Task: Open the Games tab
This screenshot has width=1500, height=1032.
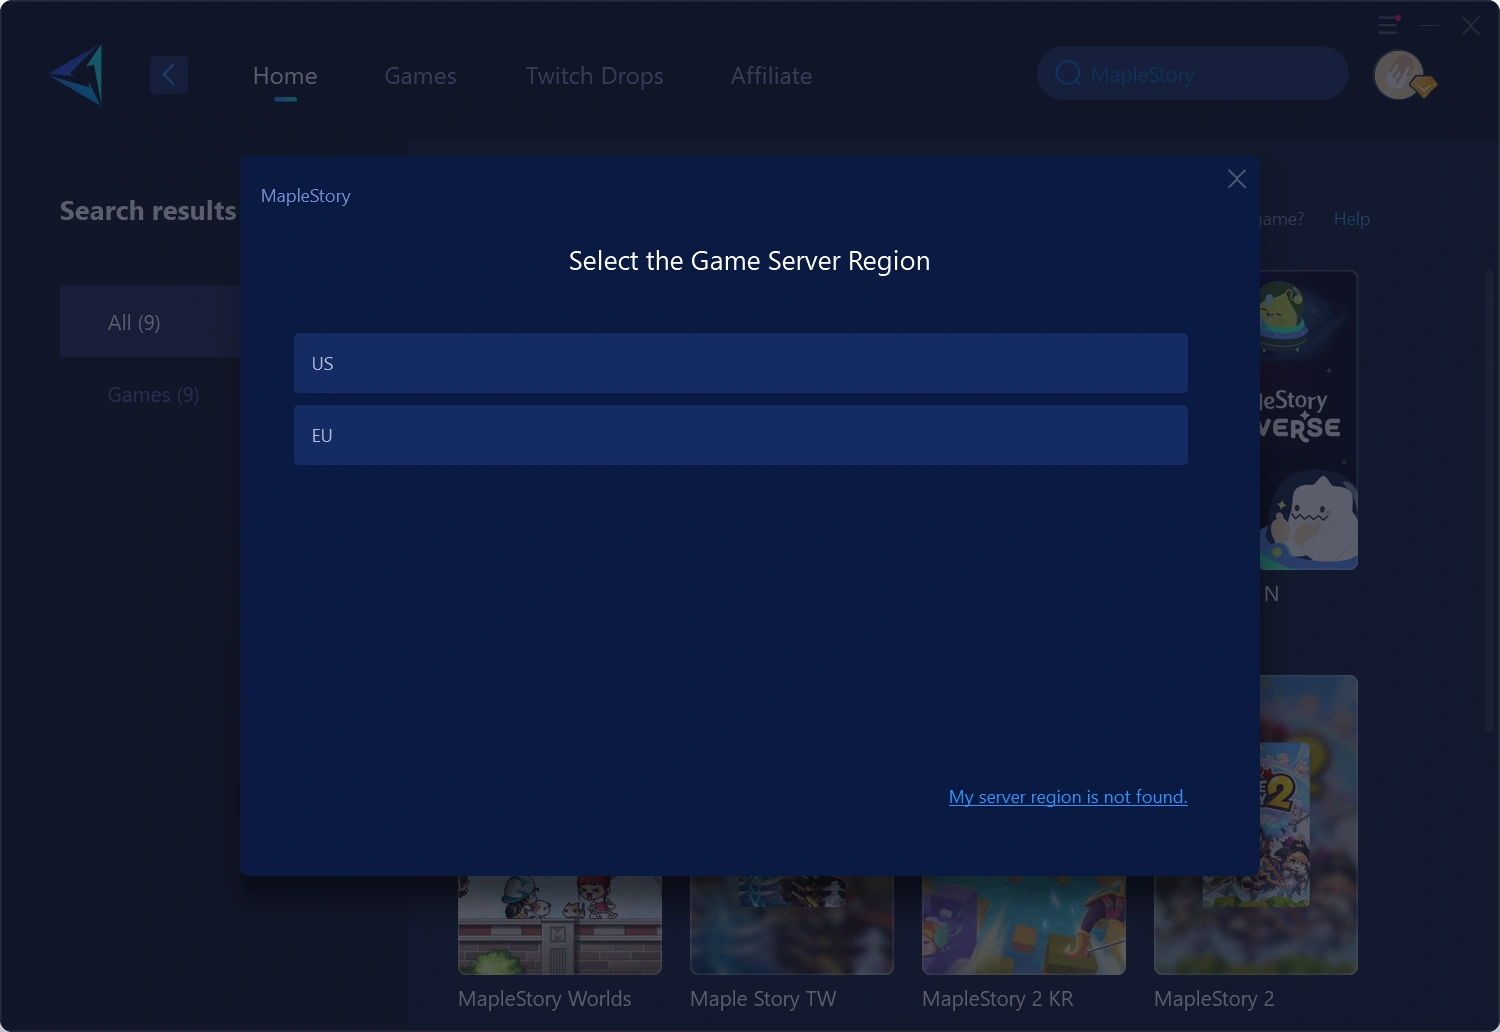Action: coord(420,76)
